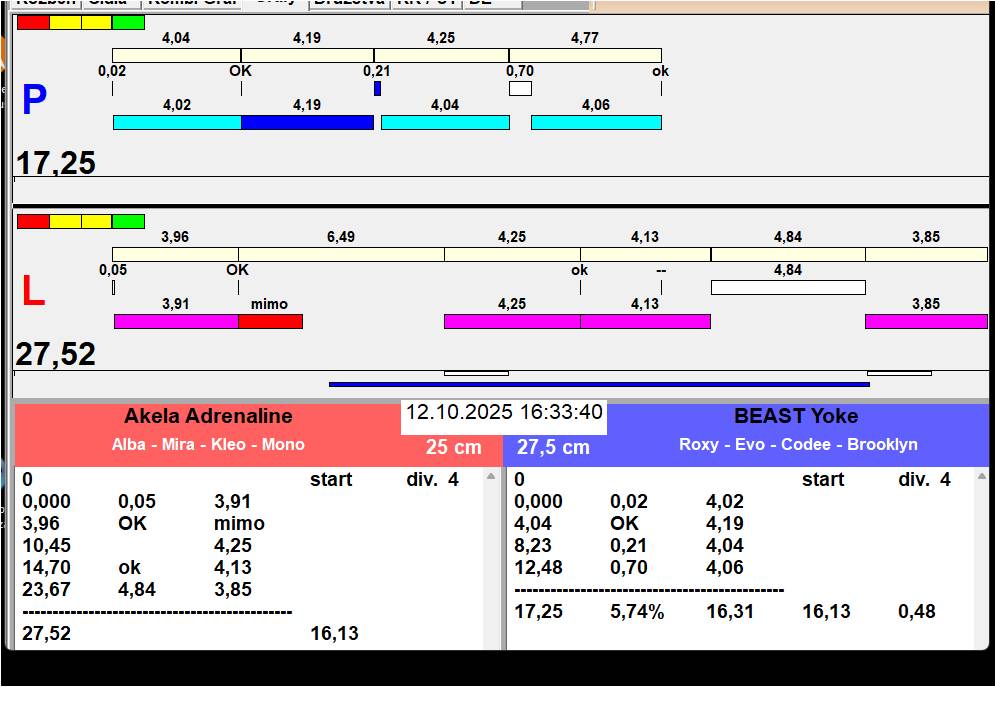
Task: Click the white 0,70 box in lane P
Action: (x=520, y=88)
